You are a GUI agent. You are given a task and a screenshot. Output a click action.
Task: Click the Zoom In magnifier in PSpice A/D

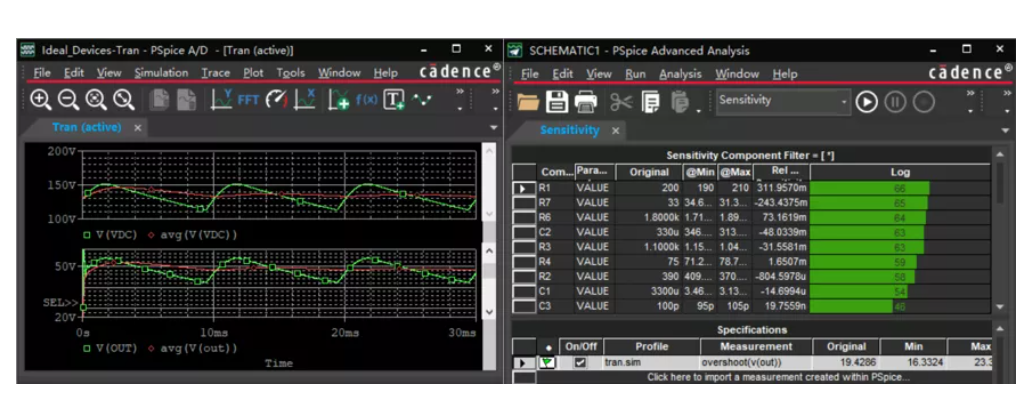pos(41,100)
